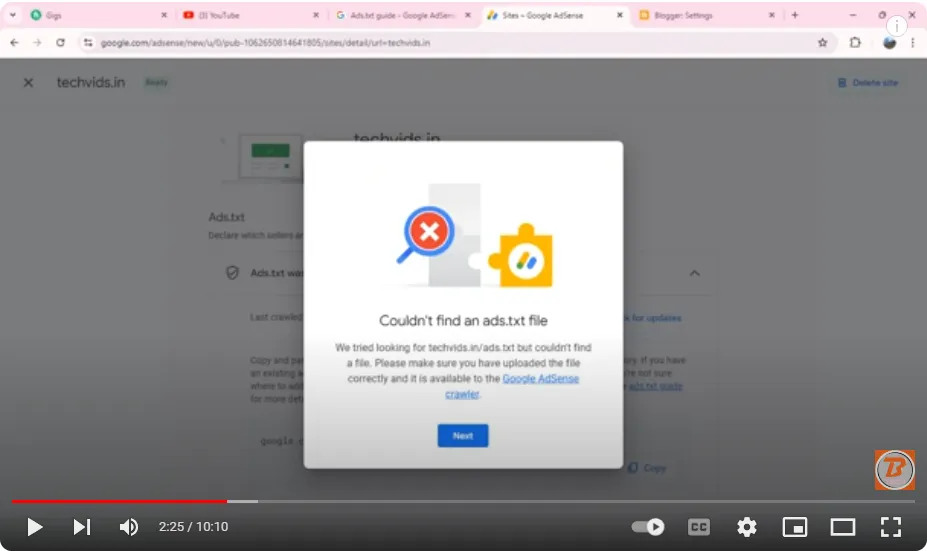Collapse the Ads.txt section chevron
The height and width of the screenshot is (551, 927).
(695, 273)
